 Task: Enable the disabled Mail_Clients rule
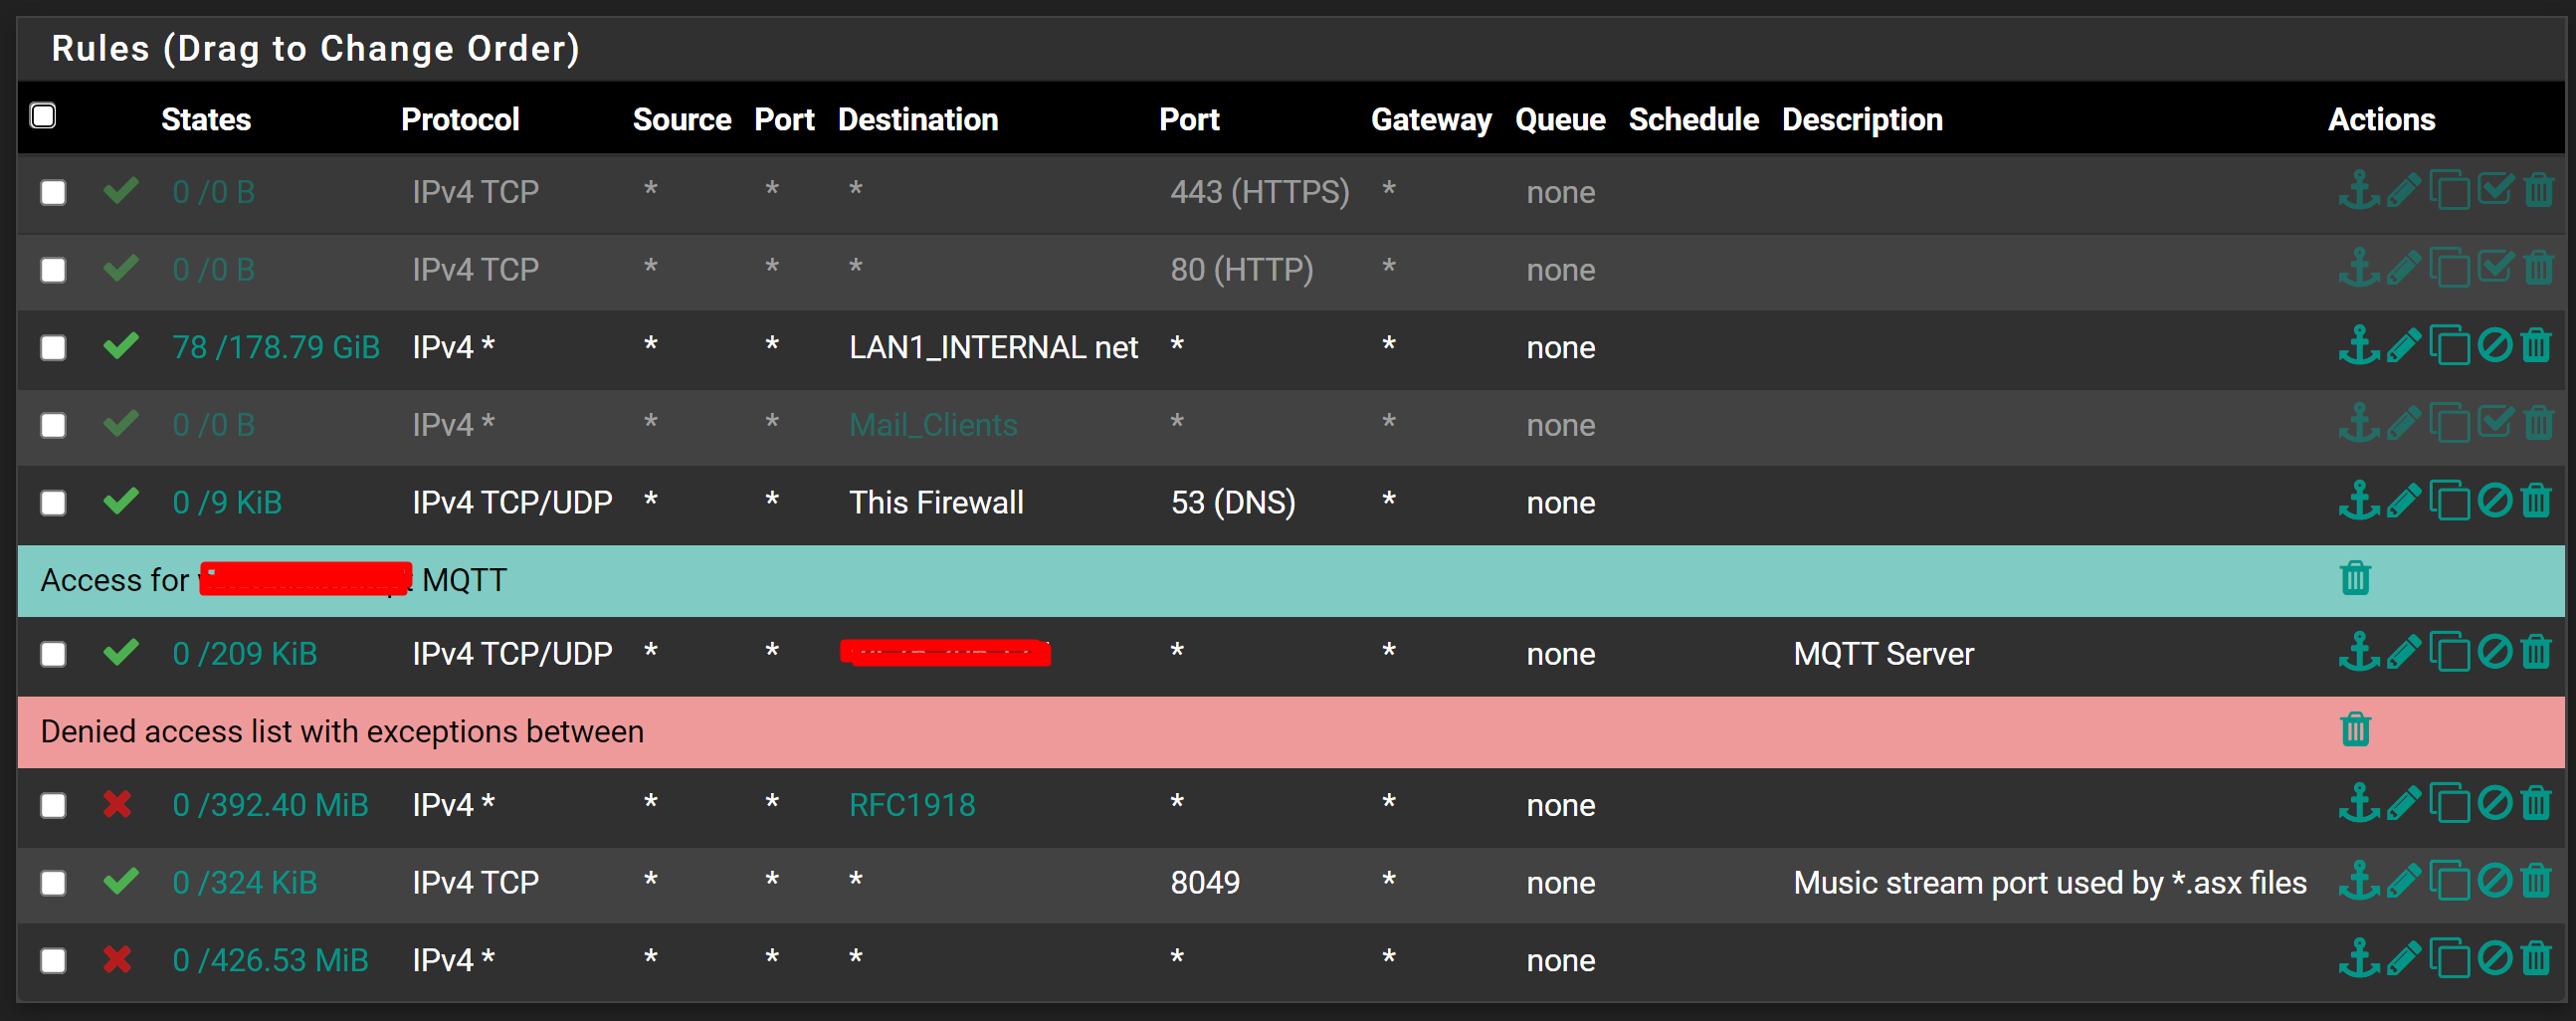[x=2494, y=423]
